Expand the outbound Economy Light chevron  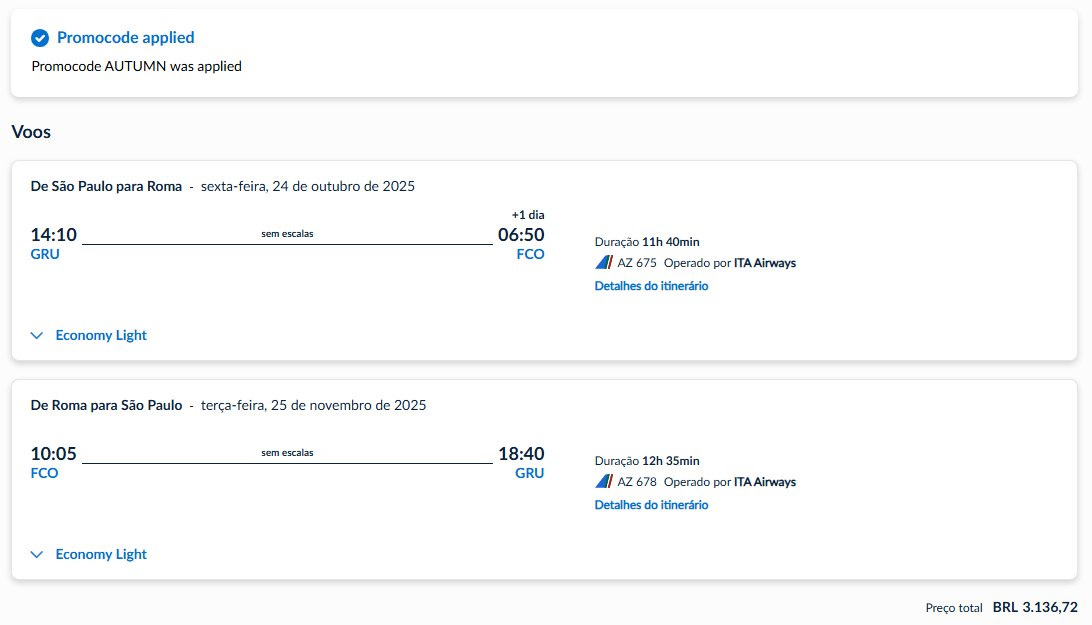(x=37, y=335)
